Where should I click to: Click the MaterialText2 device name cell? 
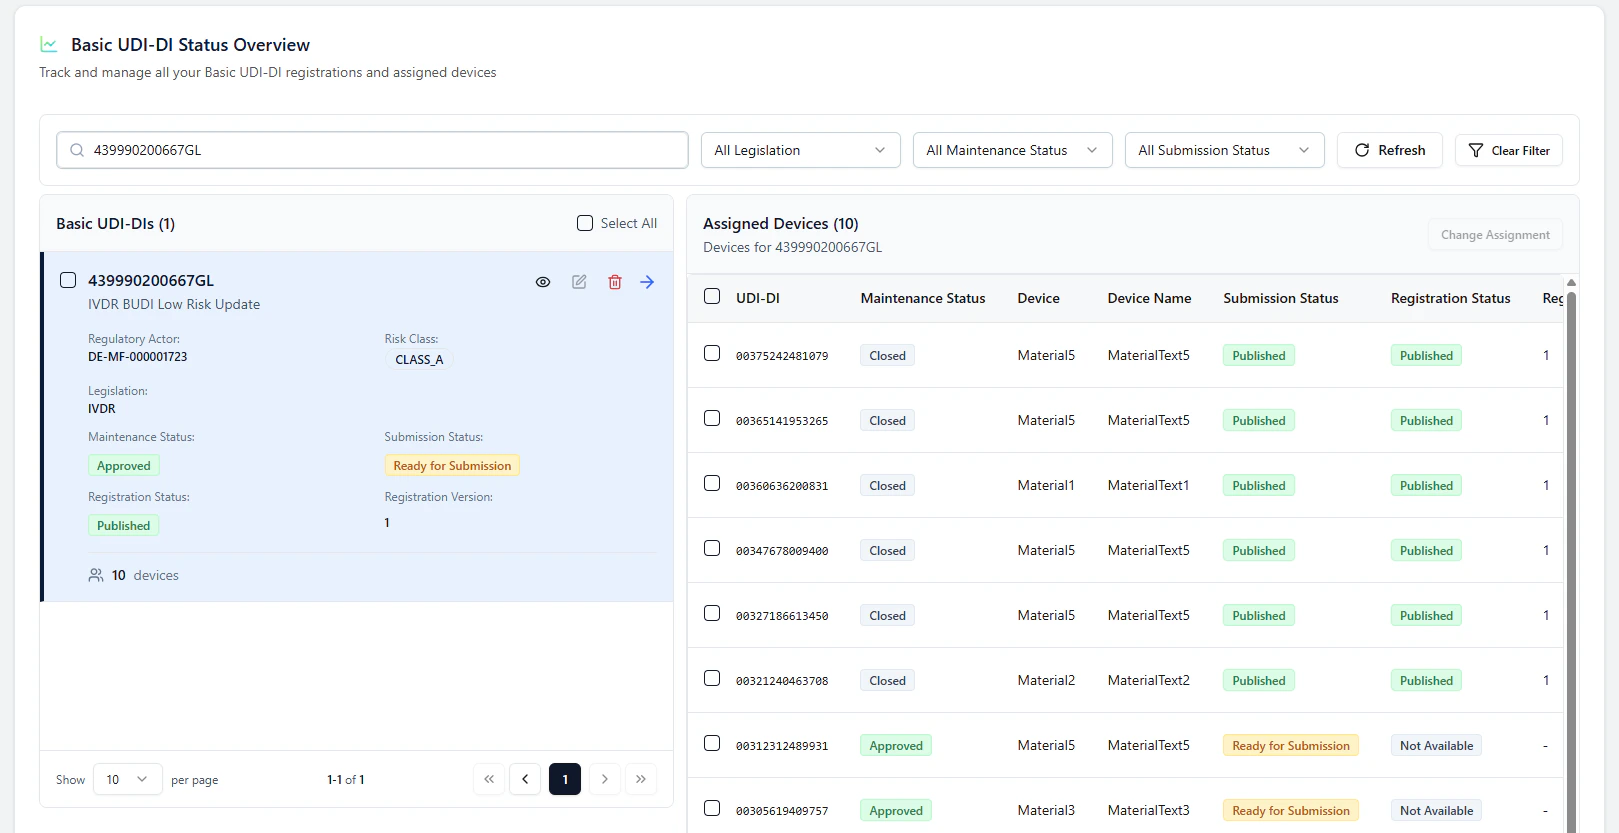pyautogui.click(x=1149, y=680)
